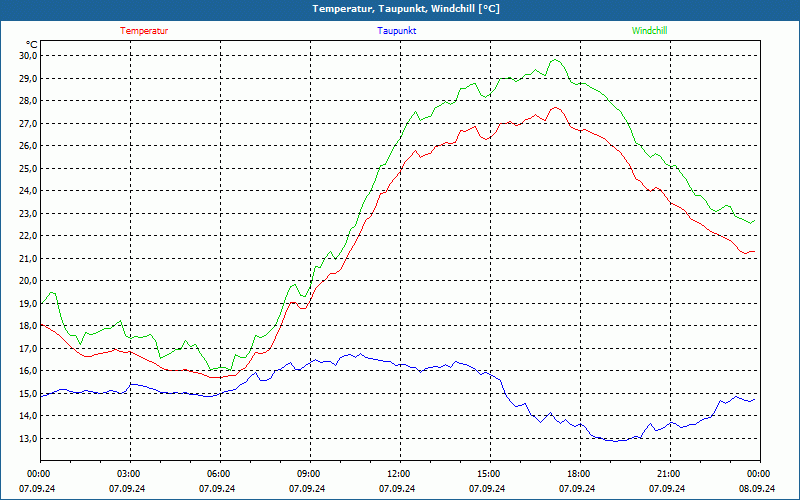Viewport: 800px width, 500px height.
Task: Click the green Windchill legend label
Action: tap(649, 31)
